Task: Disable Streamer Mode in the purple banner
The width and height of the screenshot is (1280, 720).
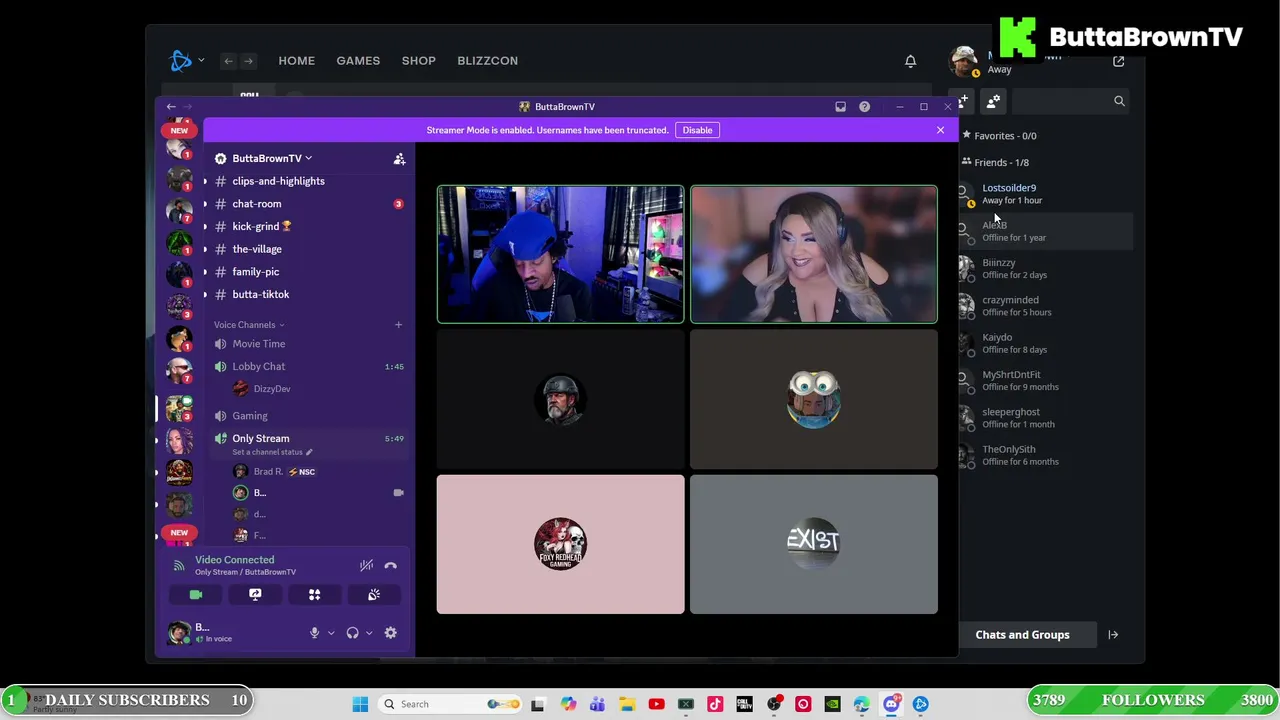Action: coord(697,130)
